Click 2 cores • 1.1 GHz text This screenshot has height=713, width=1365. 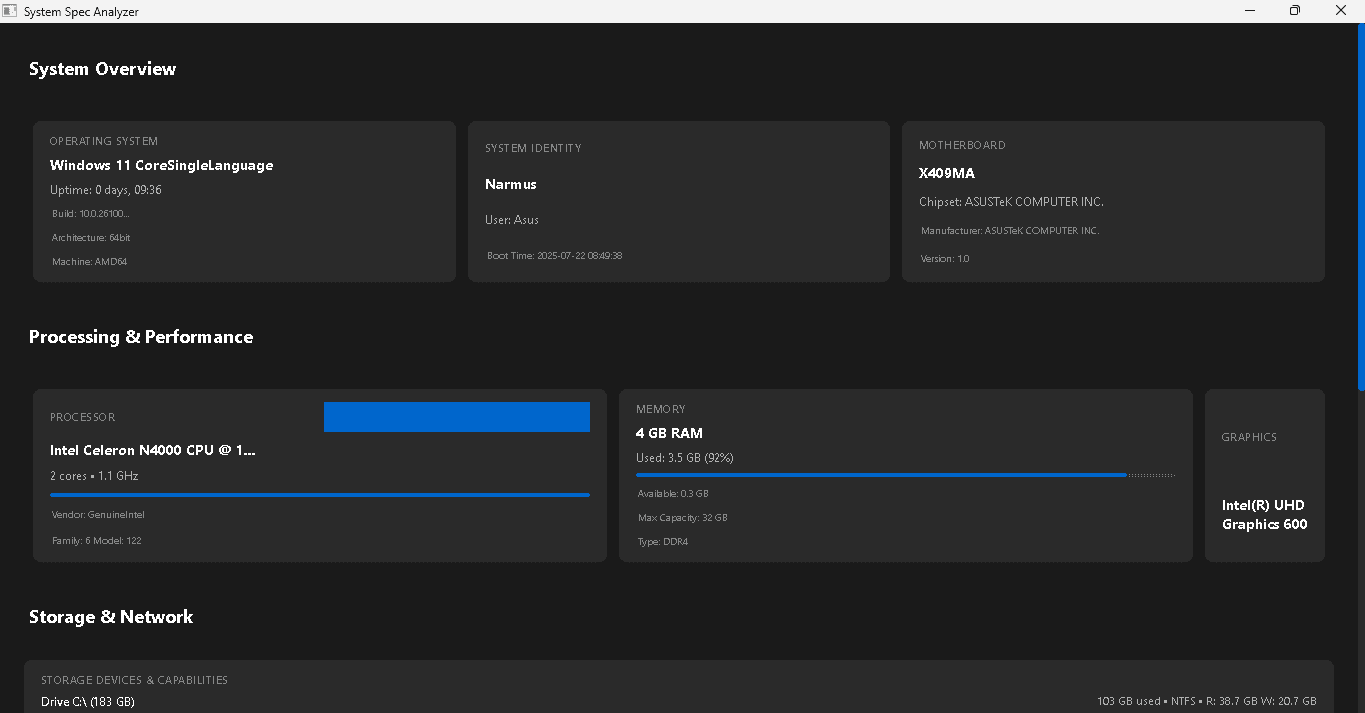click(94, 476)
